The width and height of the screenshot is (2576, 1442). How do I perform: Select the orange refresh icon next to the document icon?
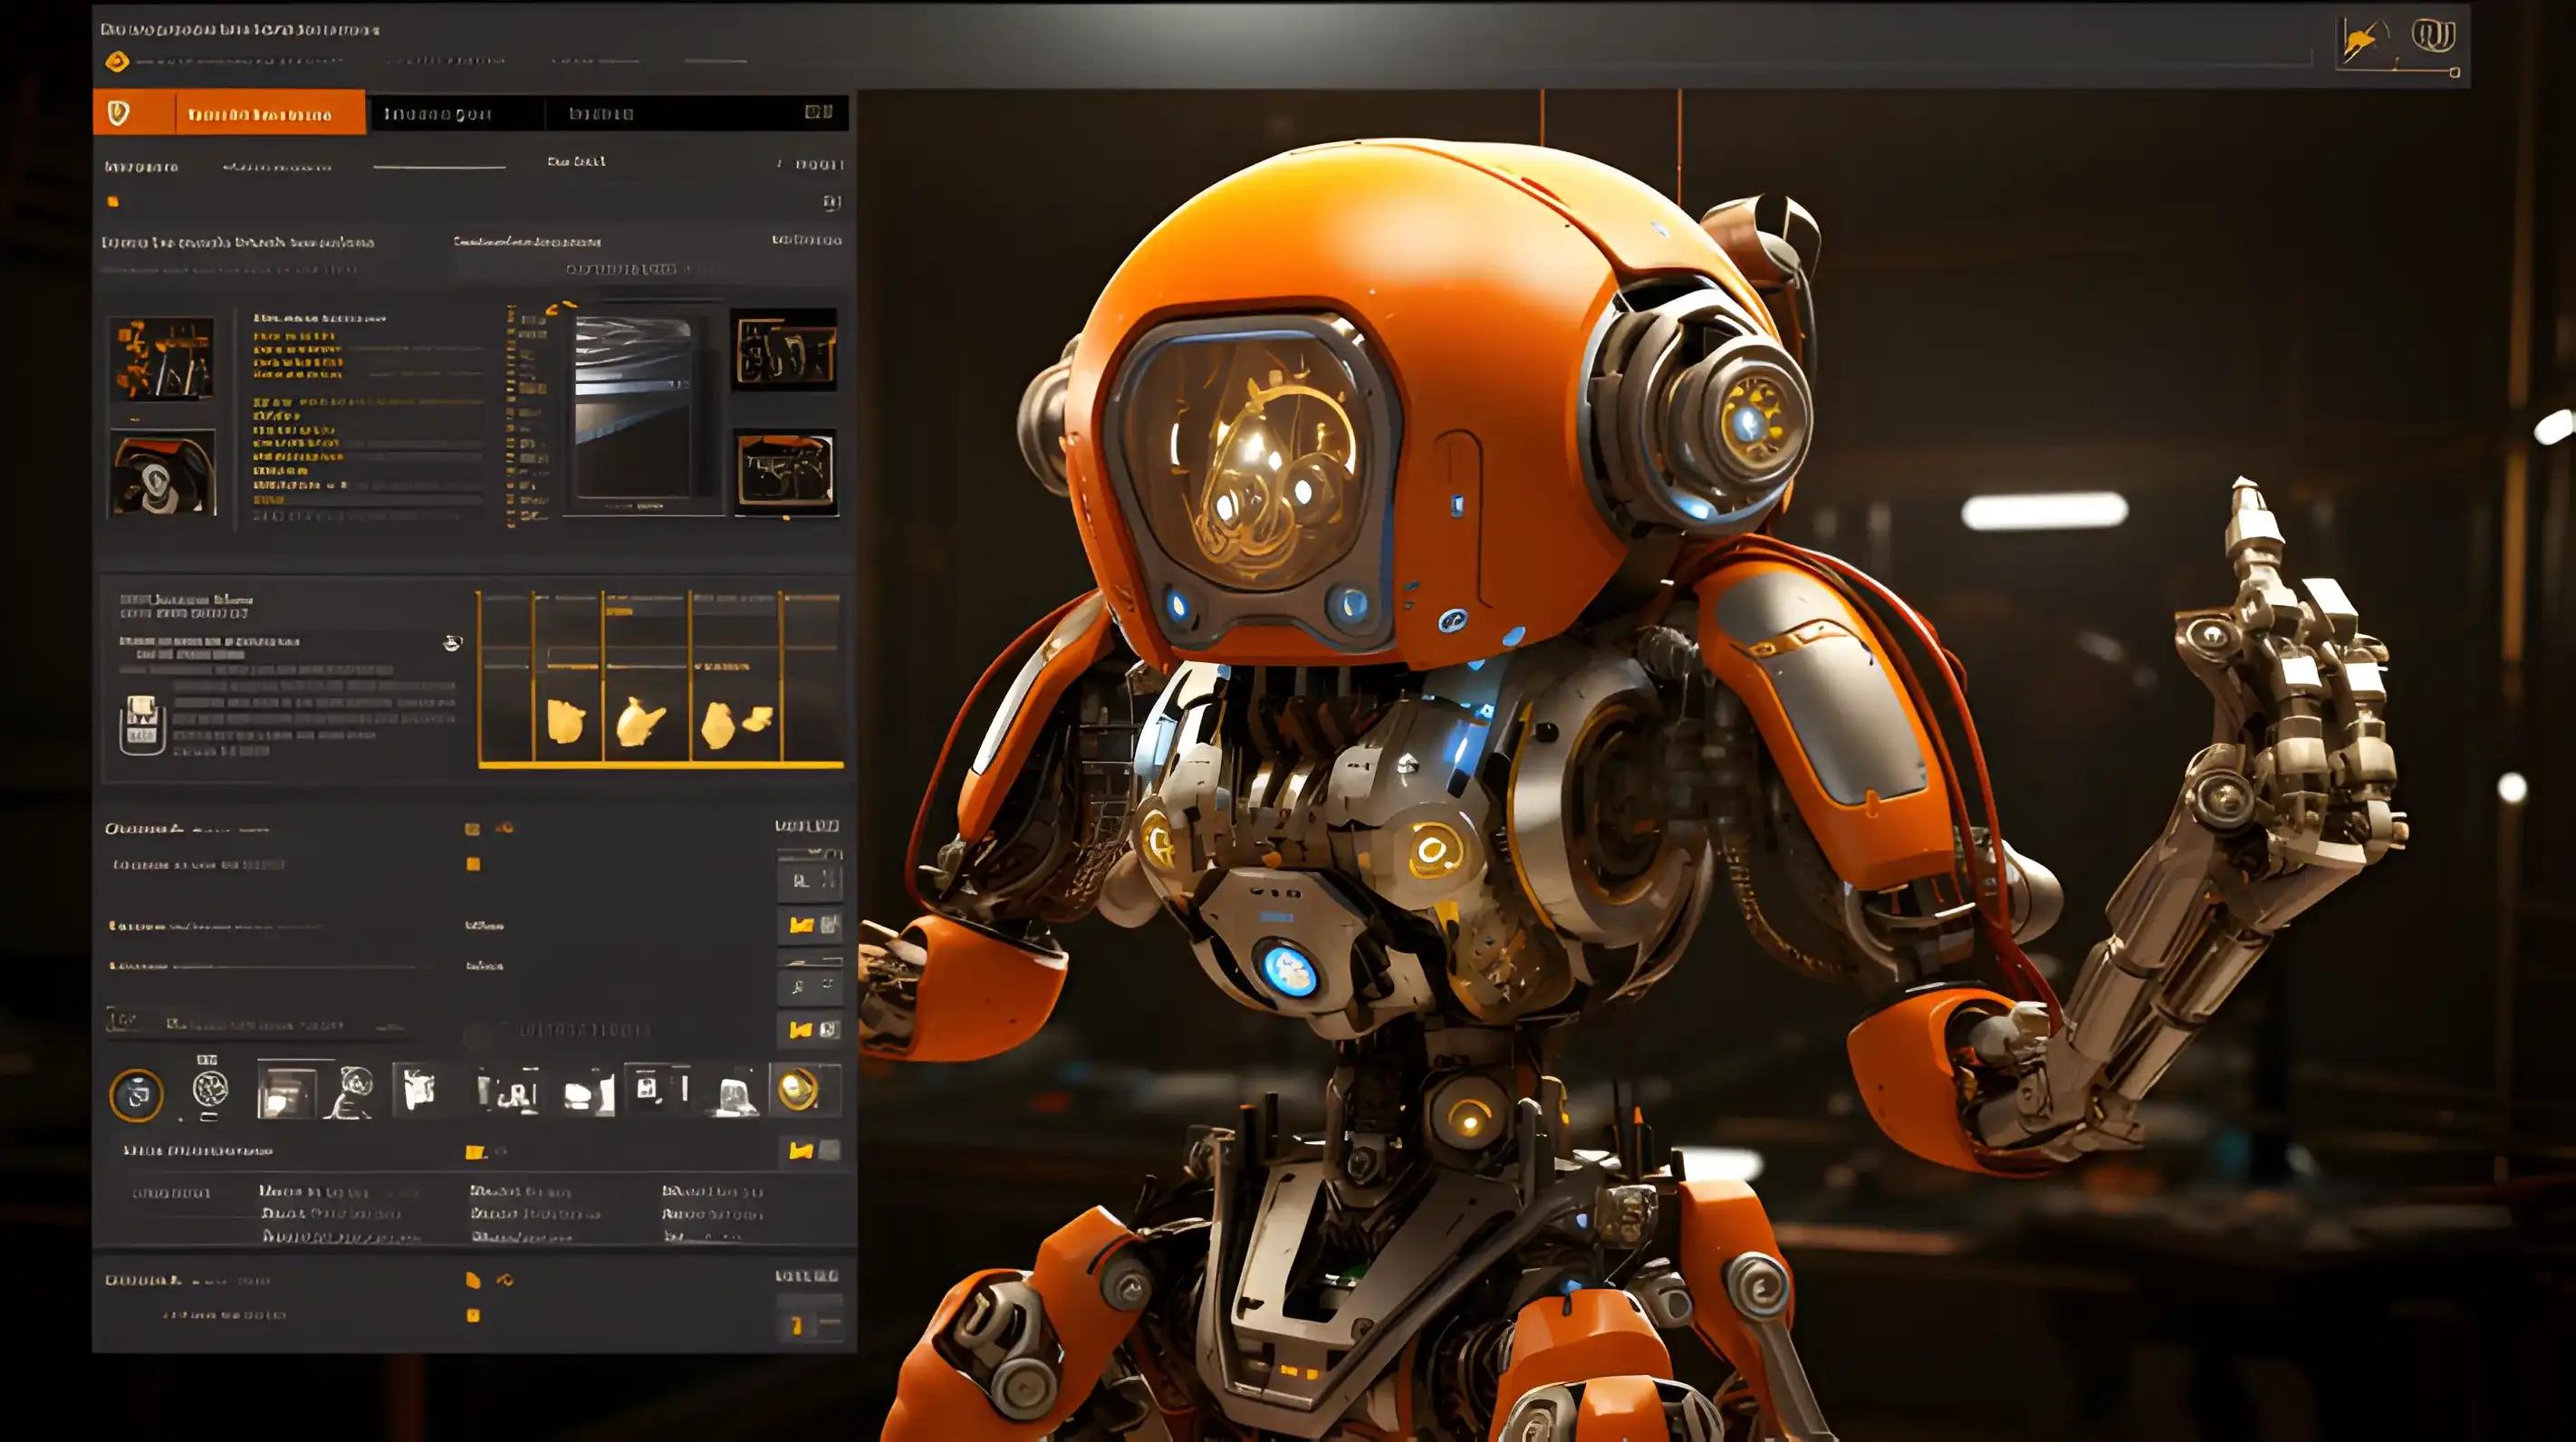[x=508, y=1281]
